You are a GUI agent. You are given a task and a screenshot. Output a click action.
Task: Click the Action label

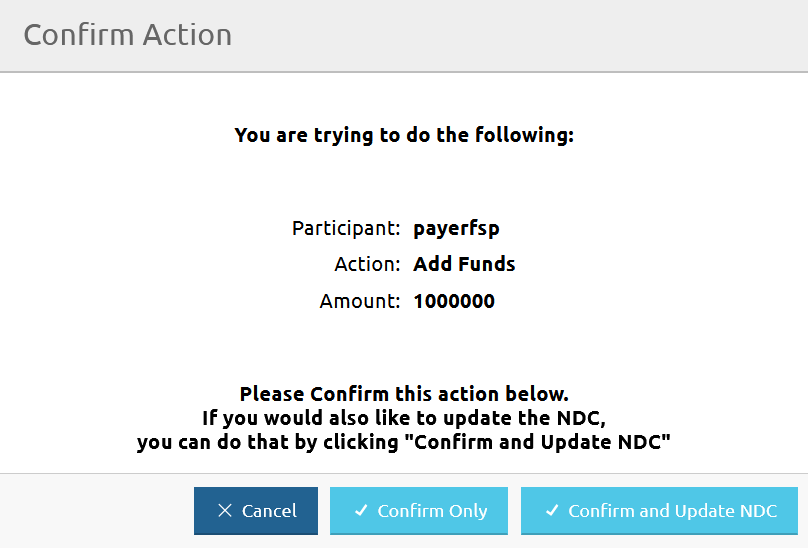[367, 265]
